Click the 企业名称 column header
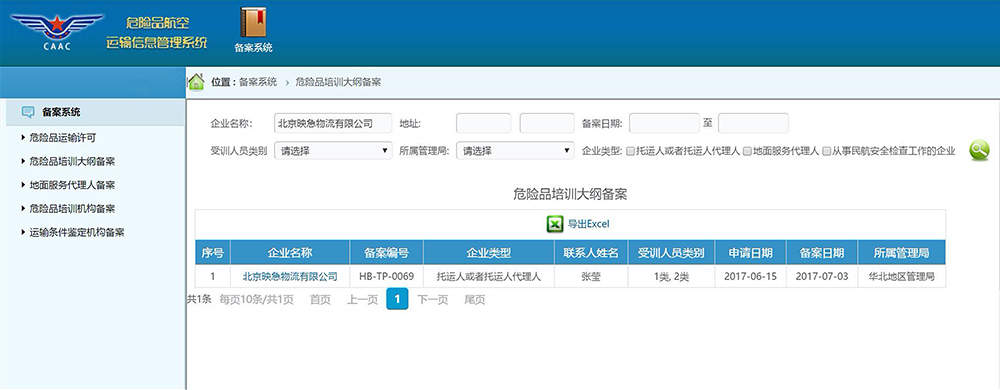Screen dimensions: 1000x390 (x=290, y=252)
